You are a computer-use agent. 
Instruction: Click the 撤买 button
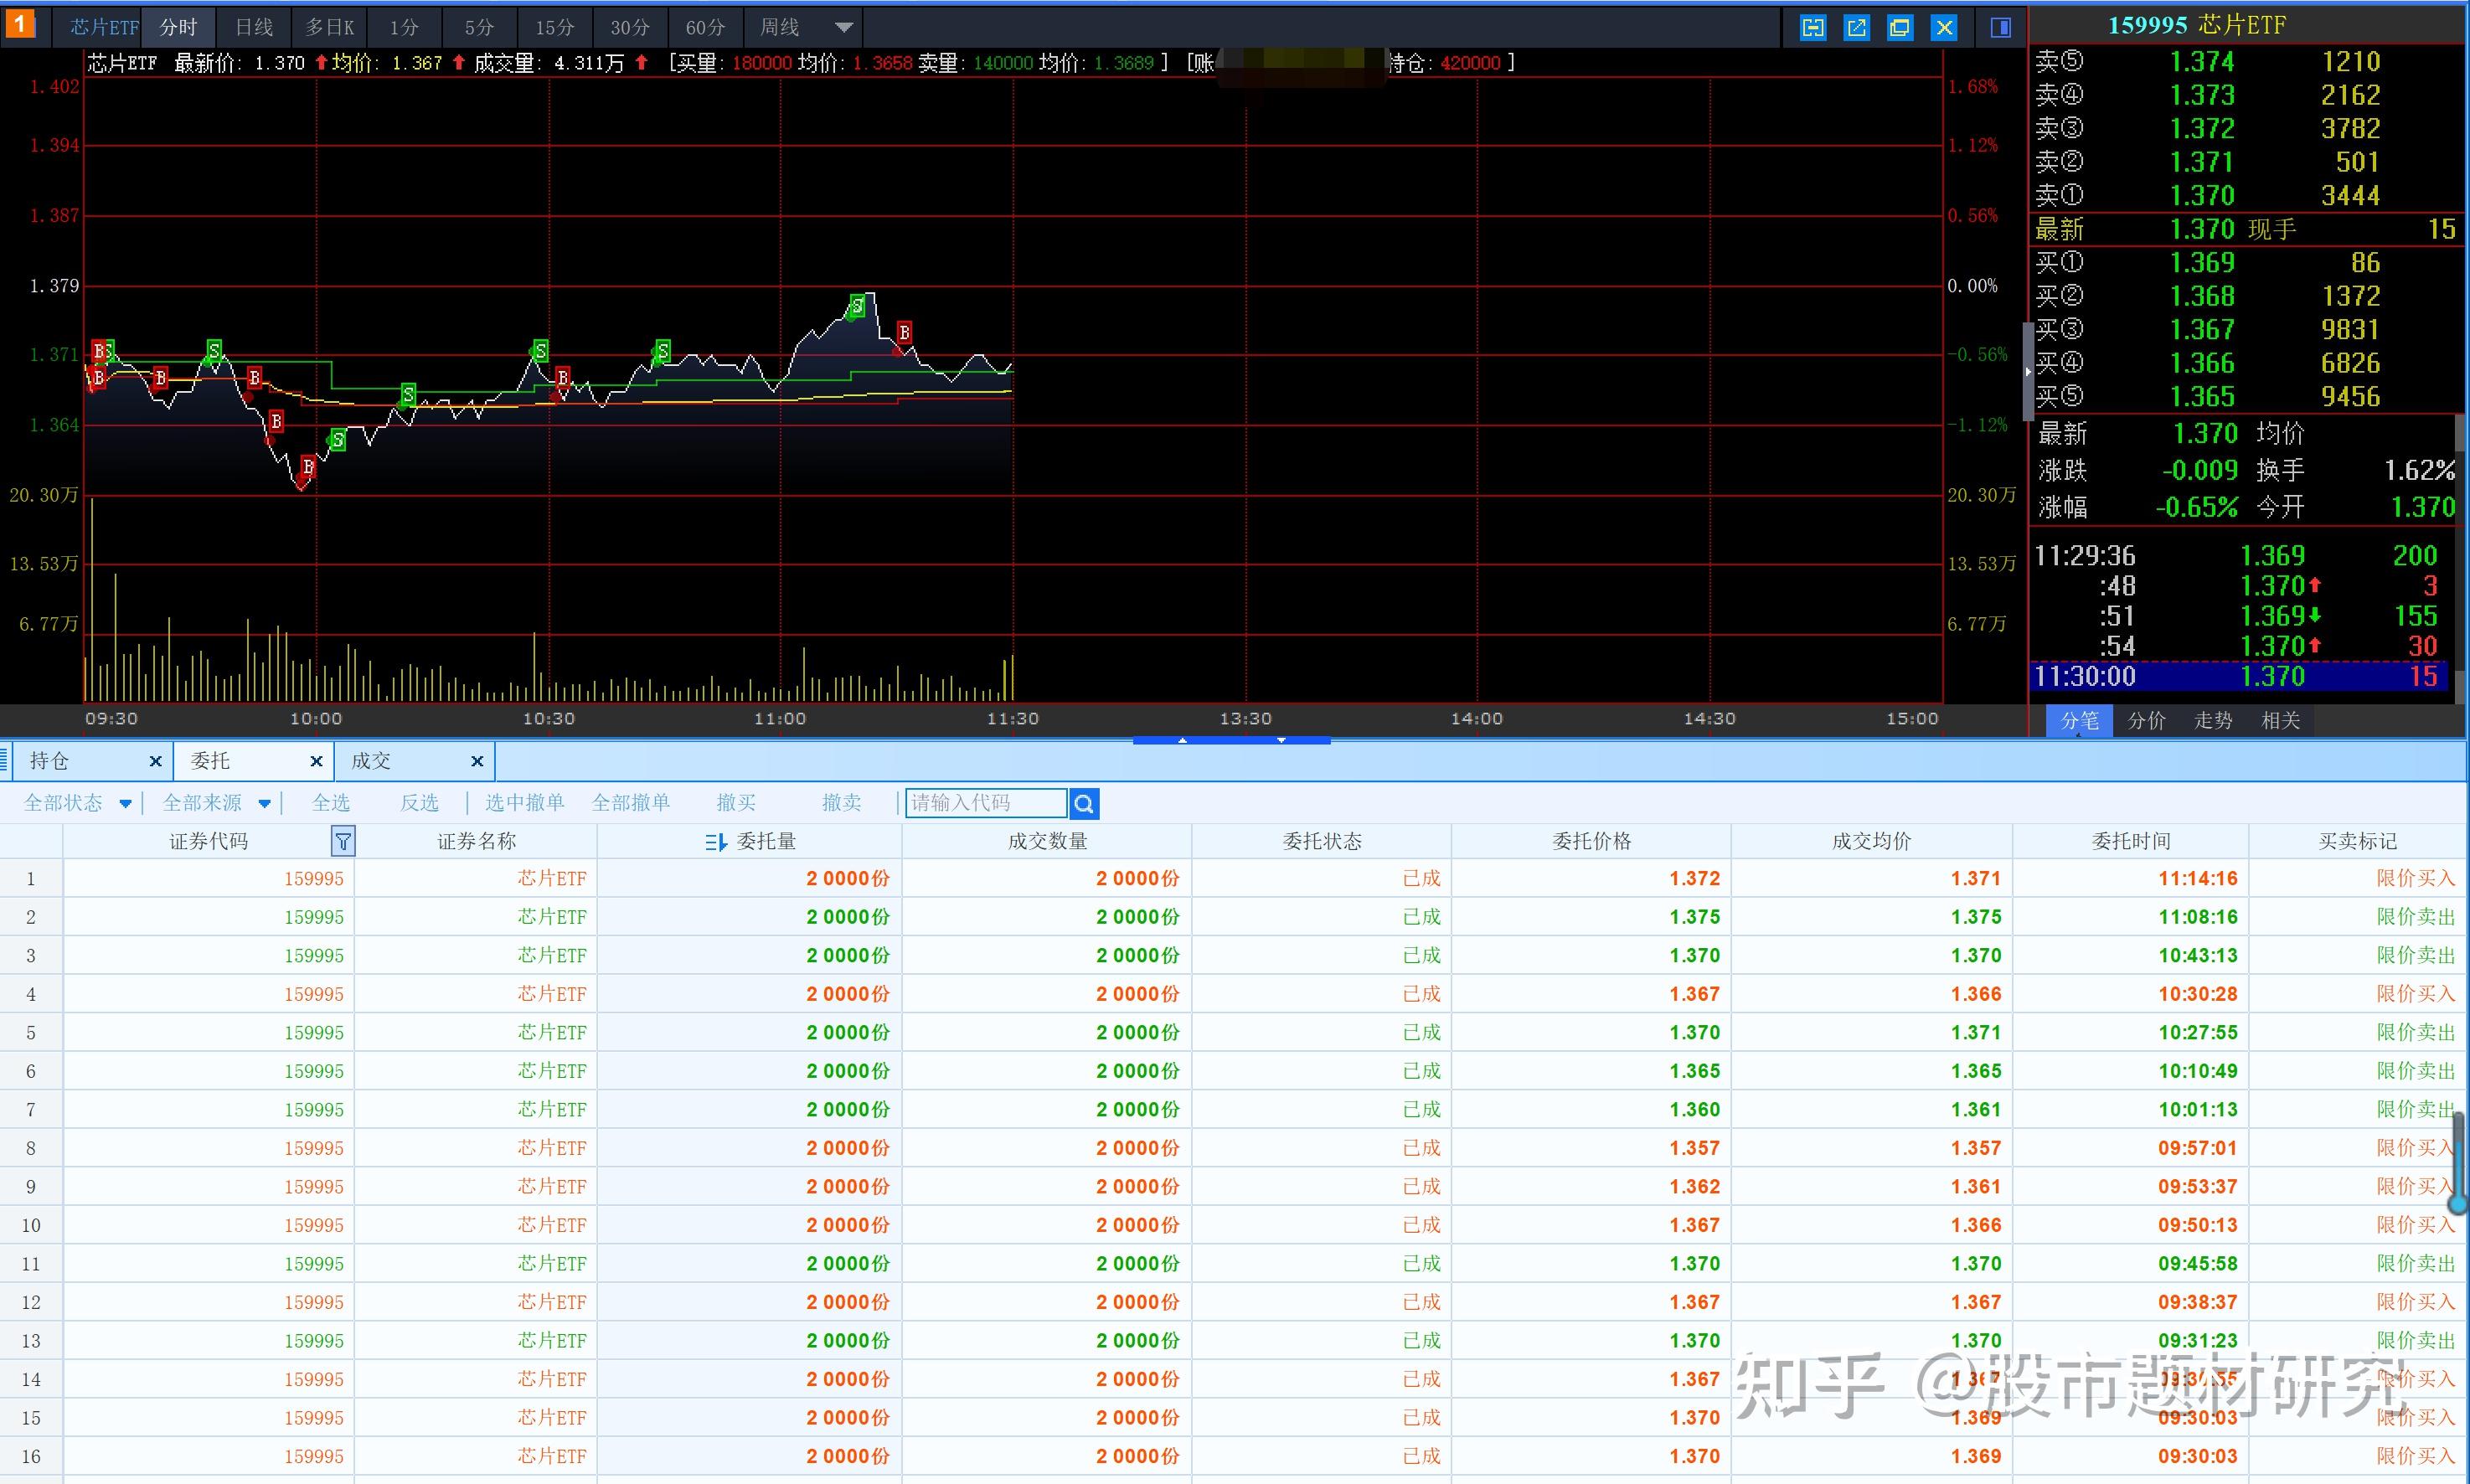coord(736,803)
